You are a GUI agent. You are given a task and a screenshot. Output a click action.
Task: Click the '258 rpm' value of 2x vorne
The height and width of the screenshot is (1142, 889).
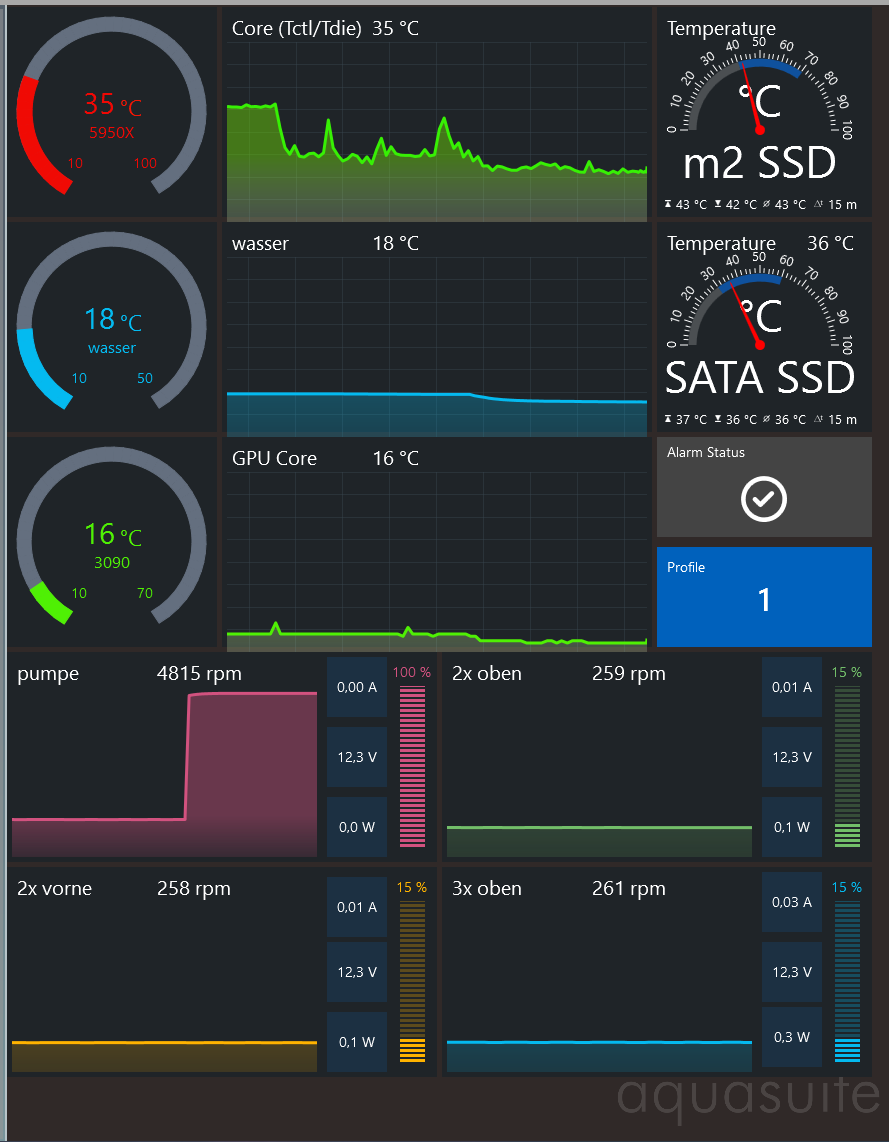click(194, 889)
